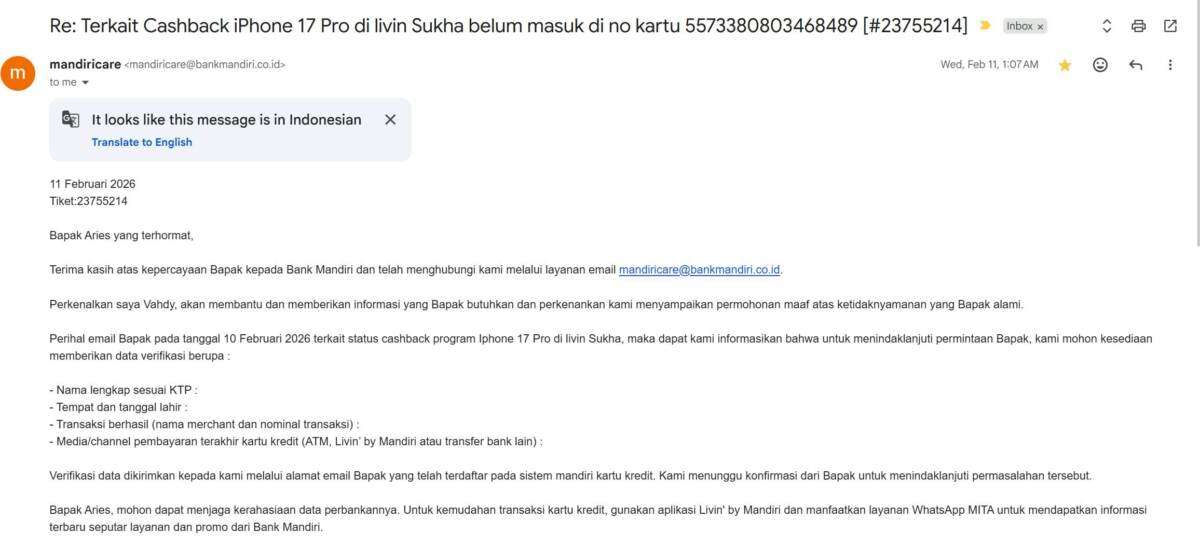Click the orange sender avatar with letter m
The image size is (1200, 546).
coord(17,73)
